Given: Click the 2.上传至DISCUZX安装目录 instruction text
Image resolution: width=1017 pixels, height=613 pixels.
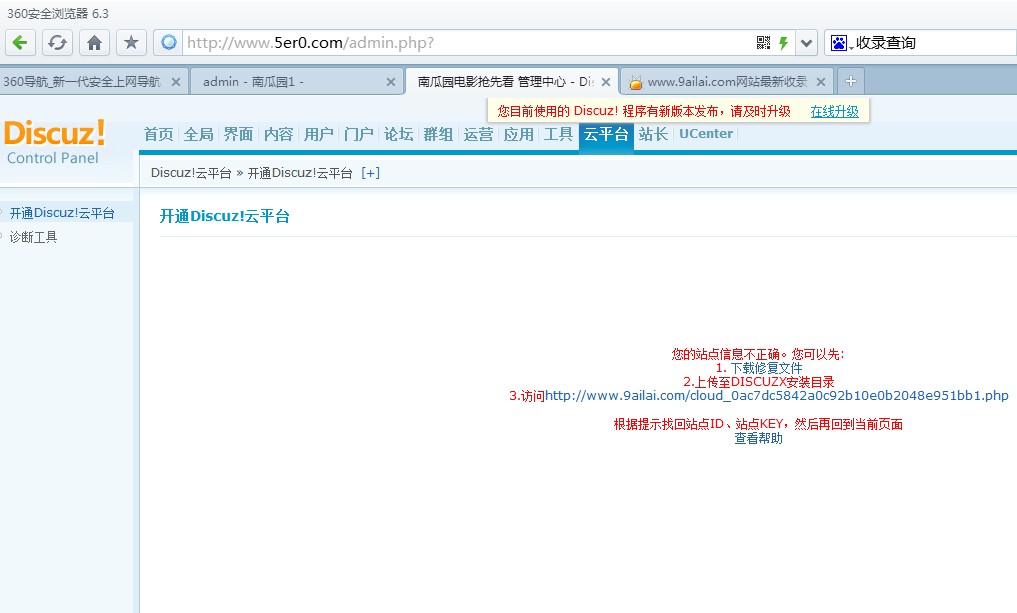Looking at the screenshot, I should point(758,382).
